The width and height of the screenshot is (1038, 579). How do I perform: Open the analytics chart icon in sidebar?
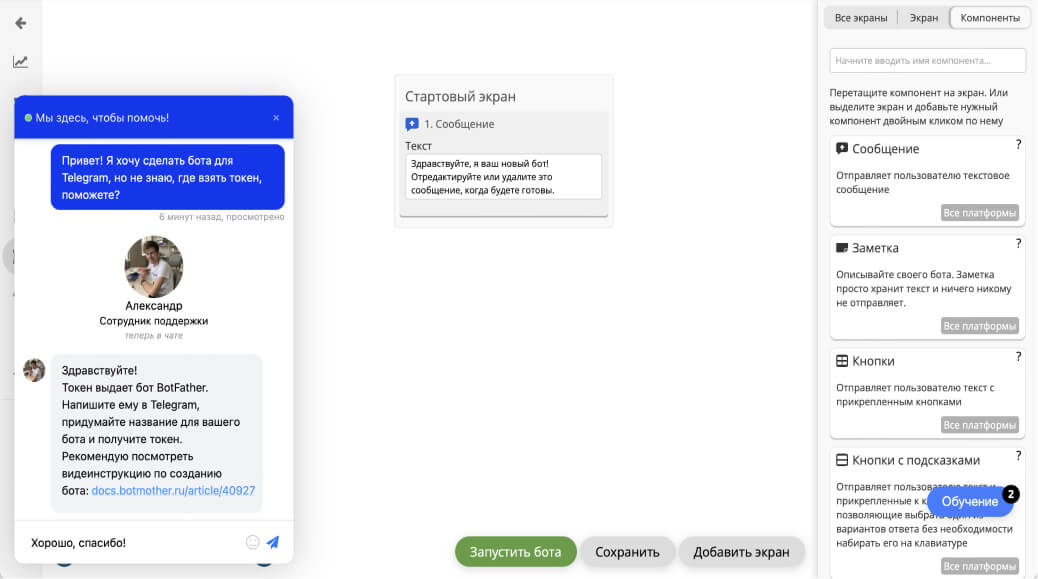click(21, 62)
